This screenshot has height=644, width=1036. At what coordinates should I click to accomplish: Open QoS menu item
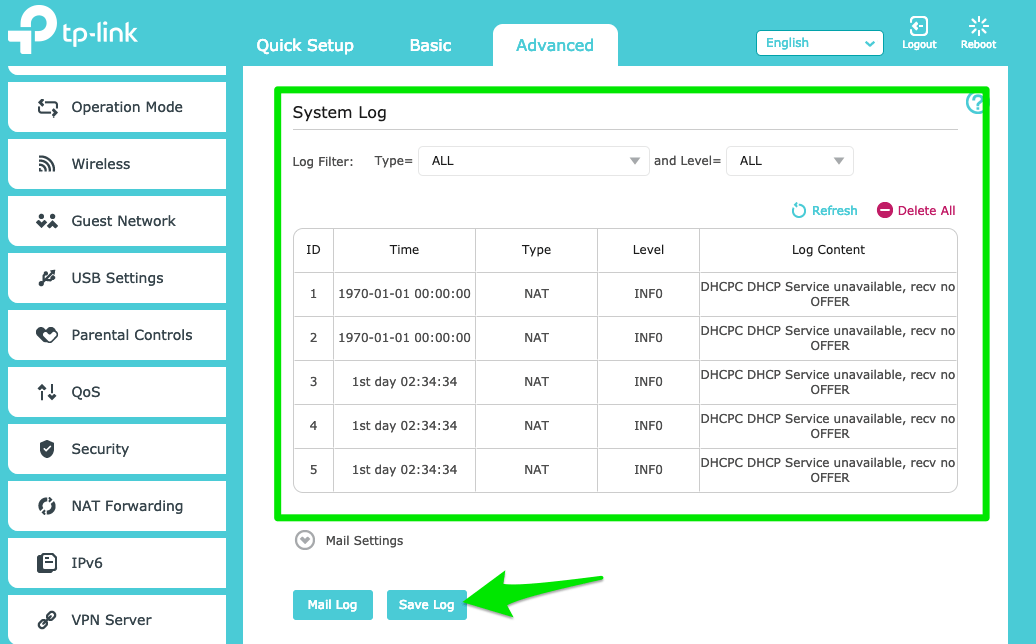(x=117, y=392)
